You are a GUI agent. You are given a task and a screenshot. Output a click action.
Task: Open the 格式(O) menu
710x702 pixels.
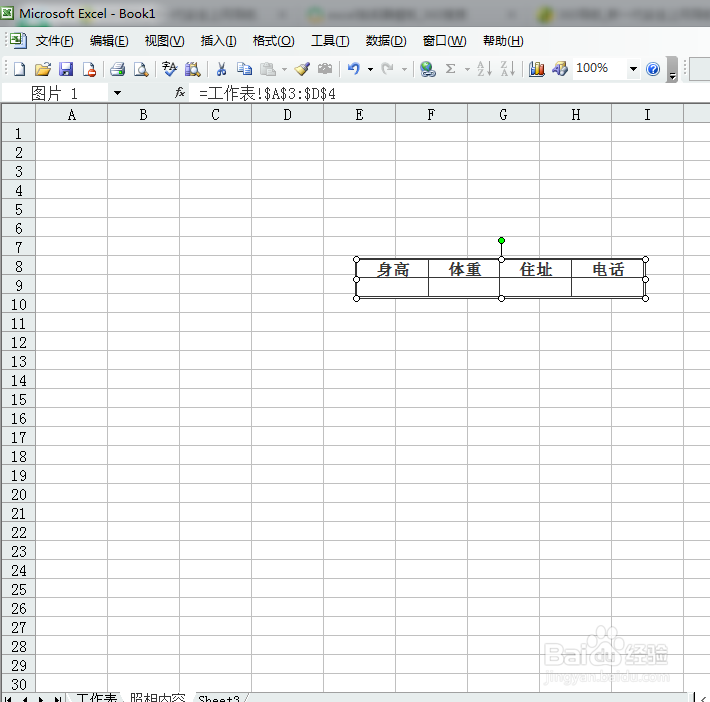[273, 41]
